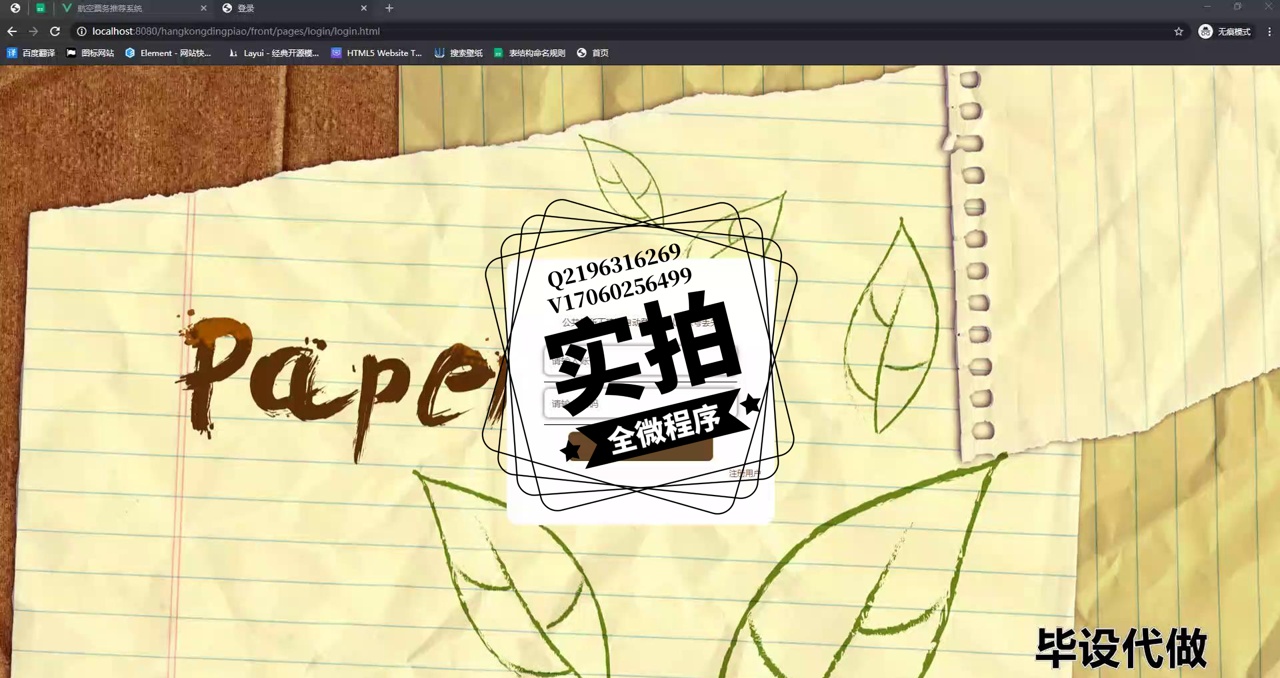Open the browser three-dot menu
The image size is (1280, 678).
[1269, 31]
